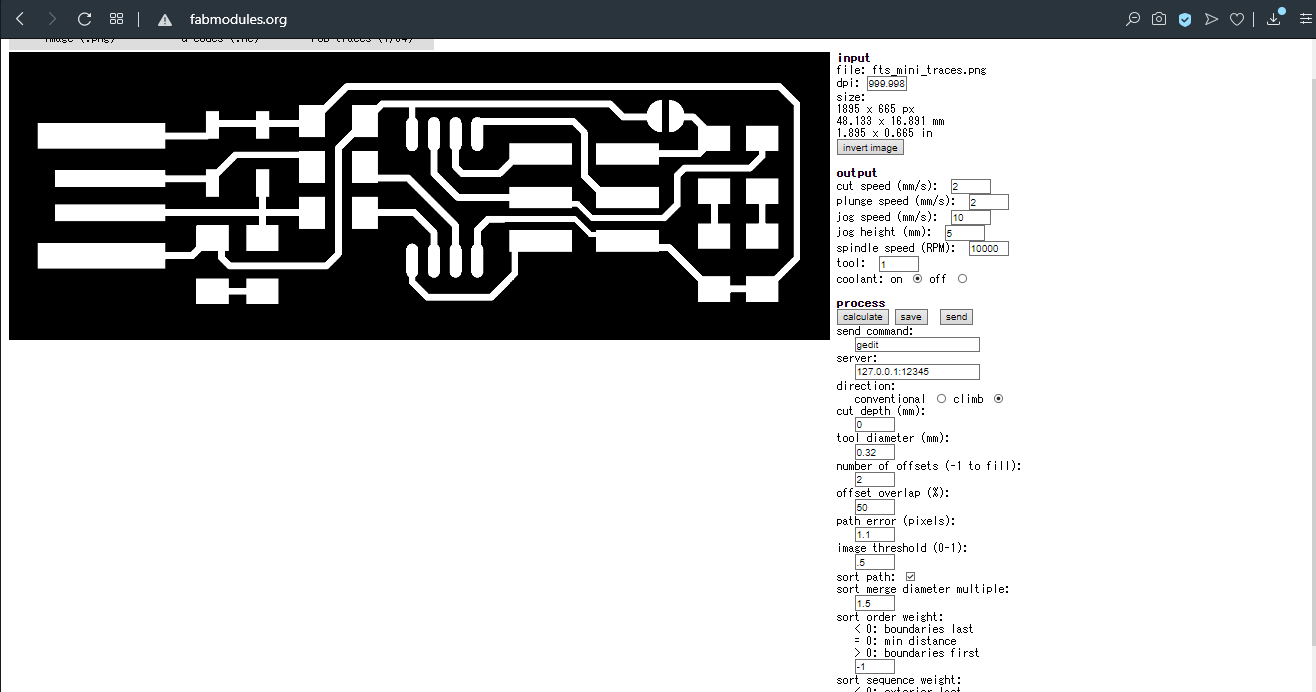This screenshot has width=1316, height=692.
Task: Click the spindle speed input field
Action: click(x=988, y=248)
